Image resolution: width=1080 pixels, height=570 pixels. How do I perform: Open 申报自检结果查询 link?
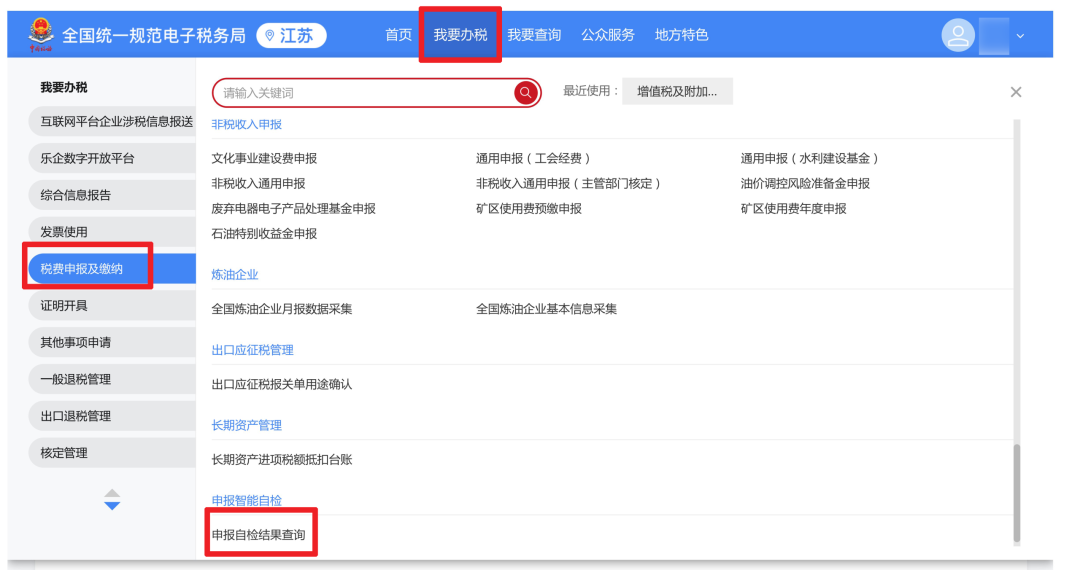pos(258,535)
